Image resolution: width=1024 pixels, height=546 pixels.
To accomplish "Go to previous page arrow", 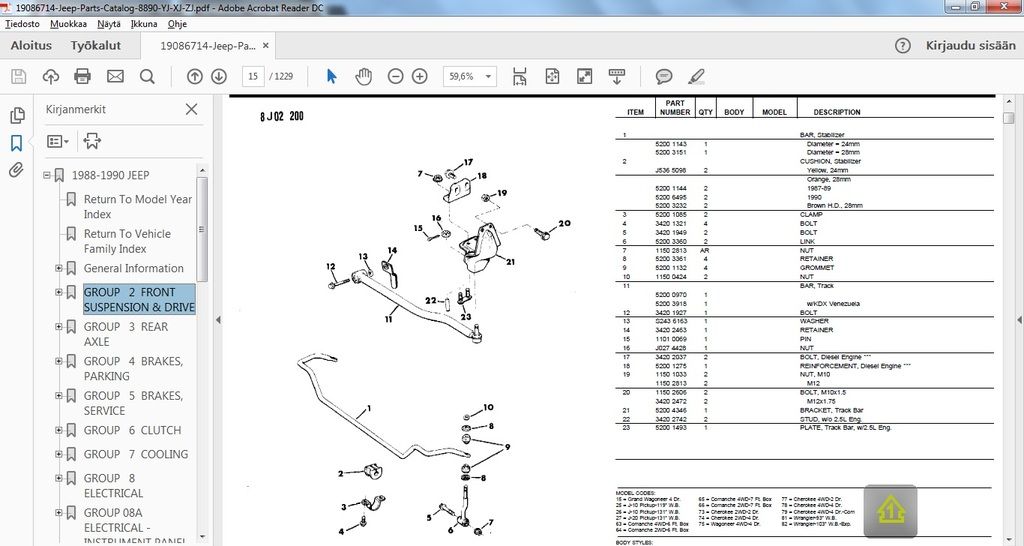I will 195,76.
